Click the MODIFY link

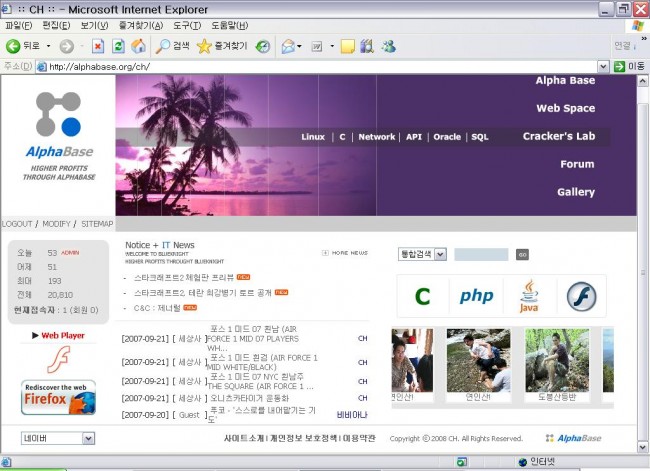(56, 224)
